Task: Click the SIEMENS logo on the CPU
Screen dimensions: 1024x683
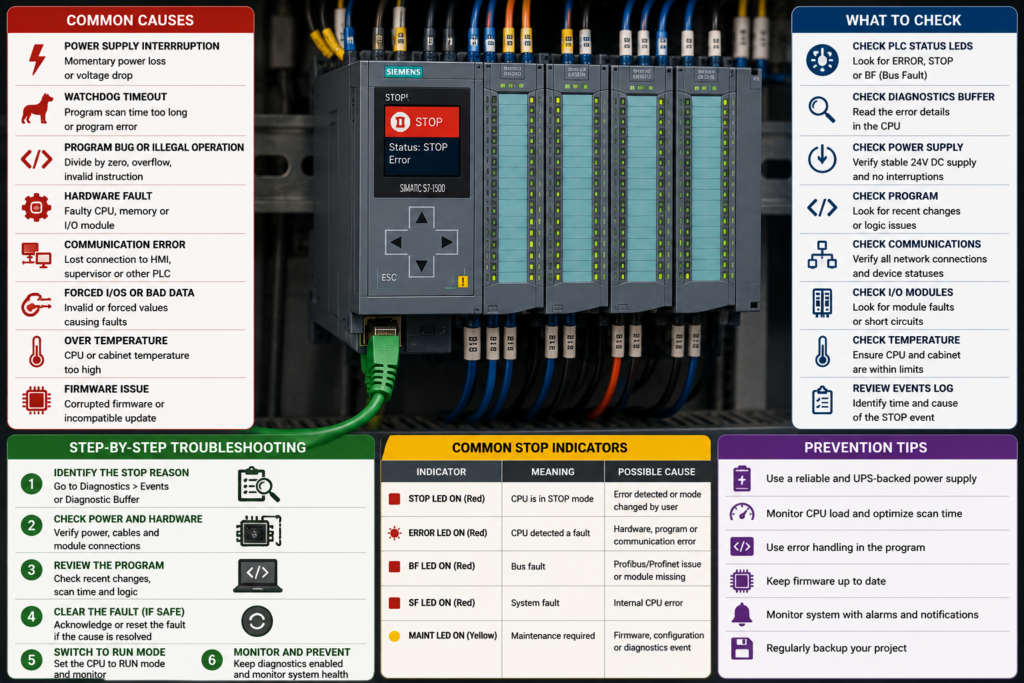Action: point(403,72)
